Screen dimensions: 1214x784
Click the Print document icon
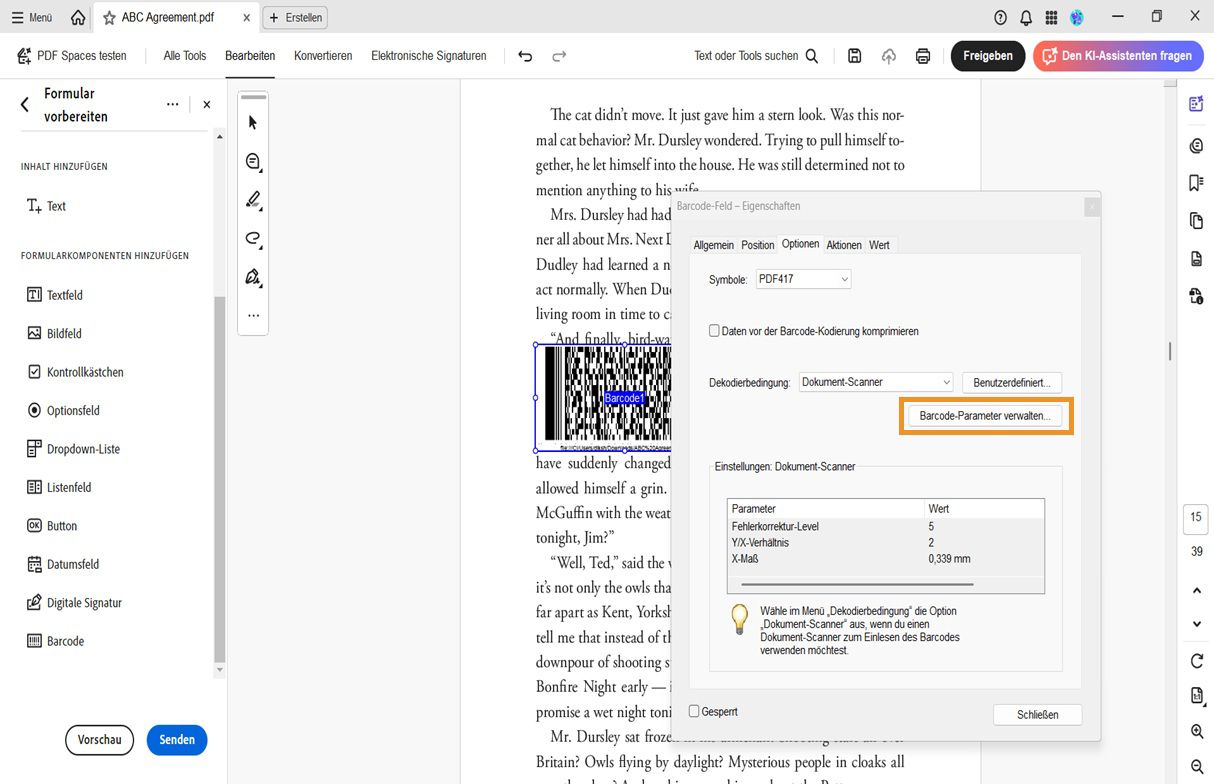[x=922, y=56]
